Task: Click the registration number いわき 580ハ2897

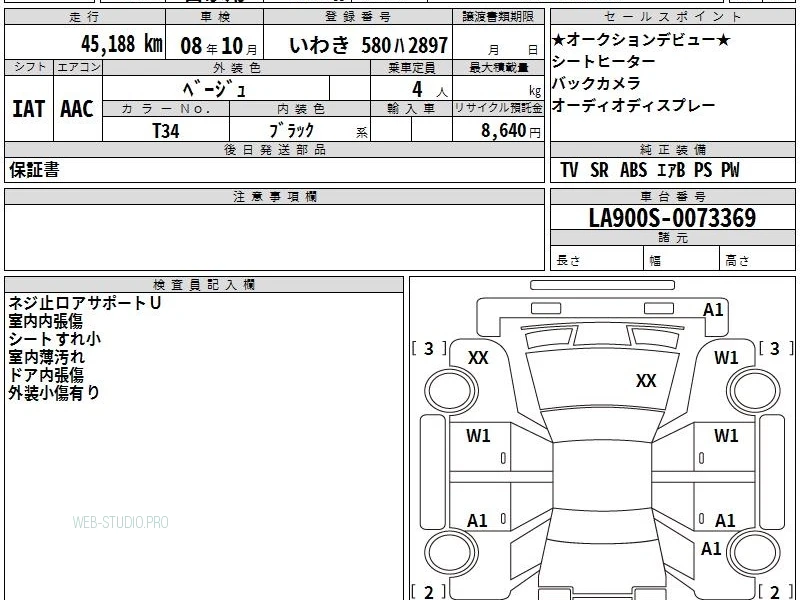Action: (368, 45)
